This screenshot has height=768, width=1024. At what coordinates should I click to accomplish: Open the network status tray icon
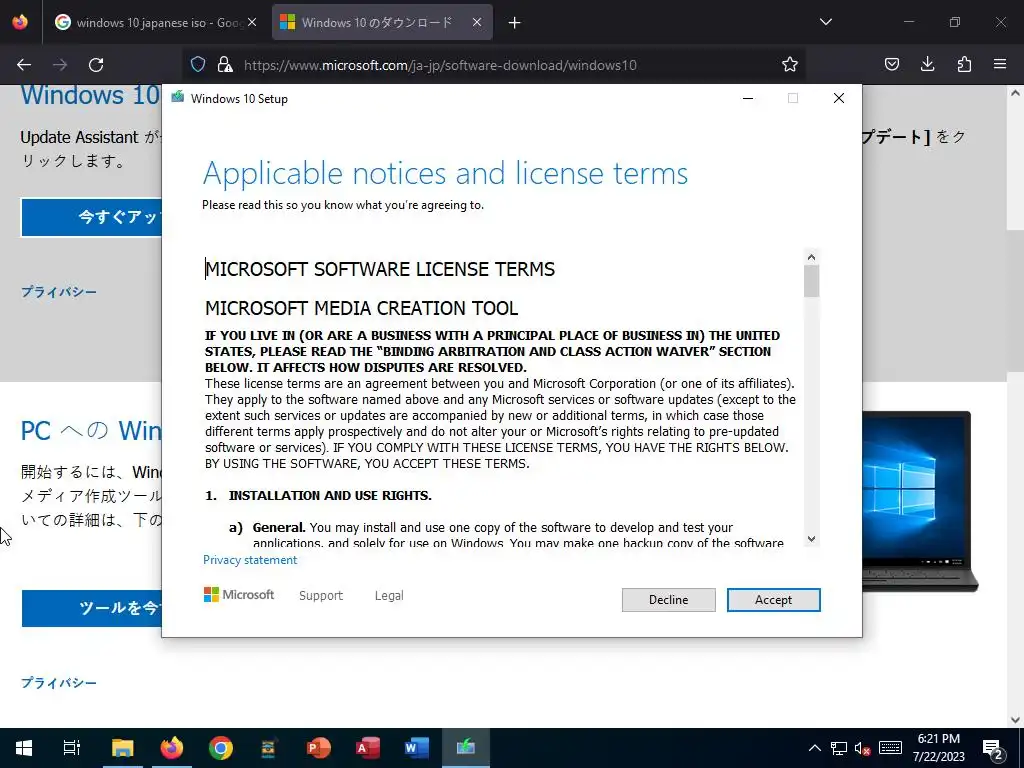coord(839,748)
